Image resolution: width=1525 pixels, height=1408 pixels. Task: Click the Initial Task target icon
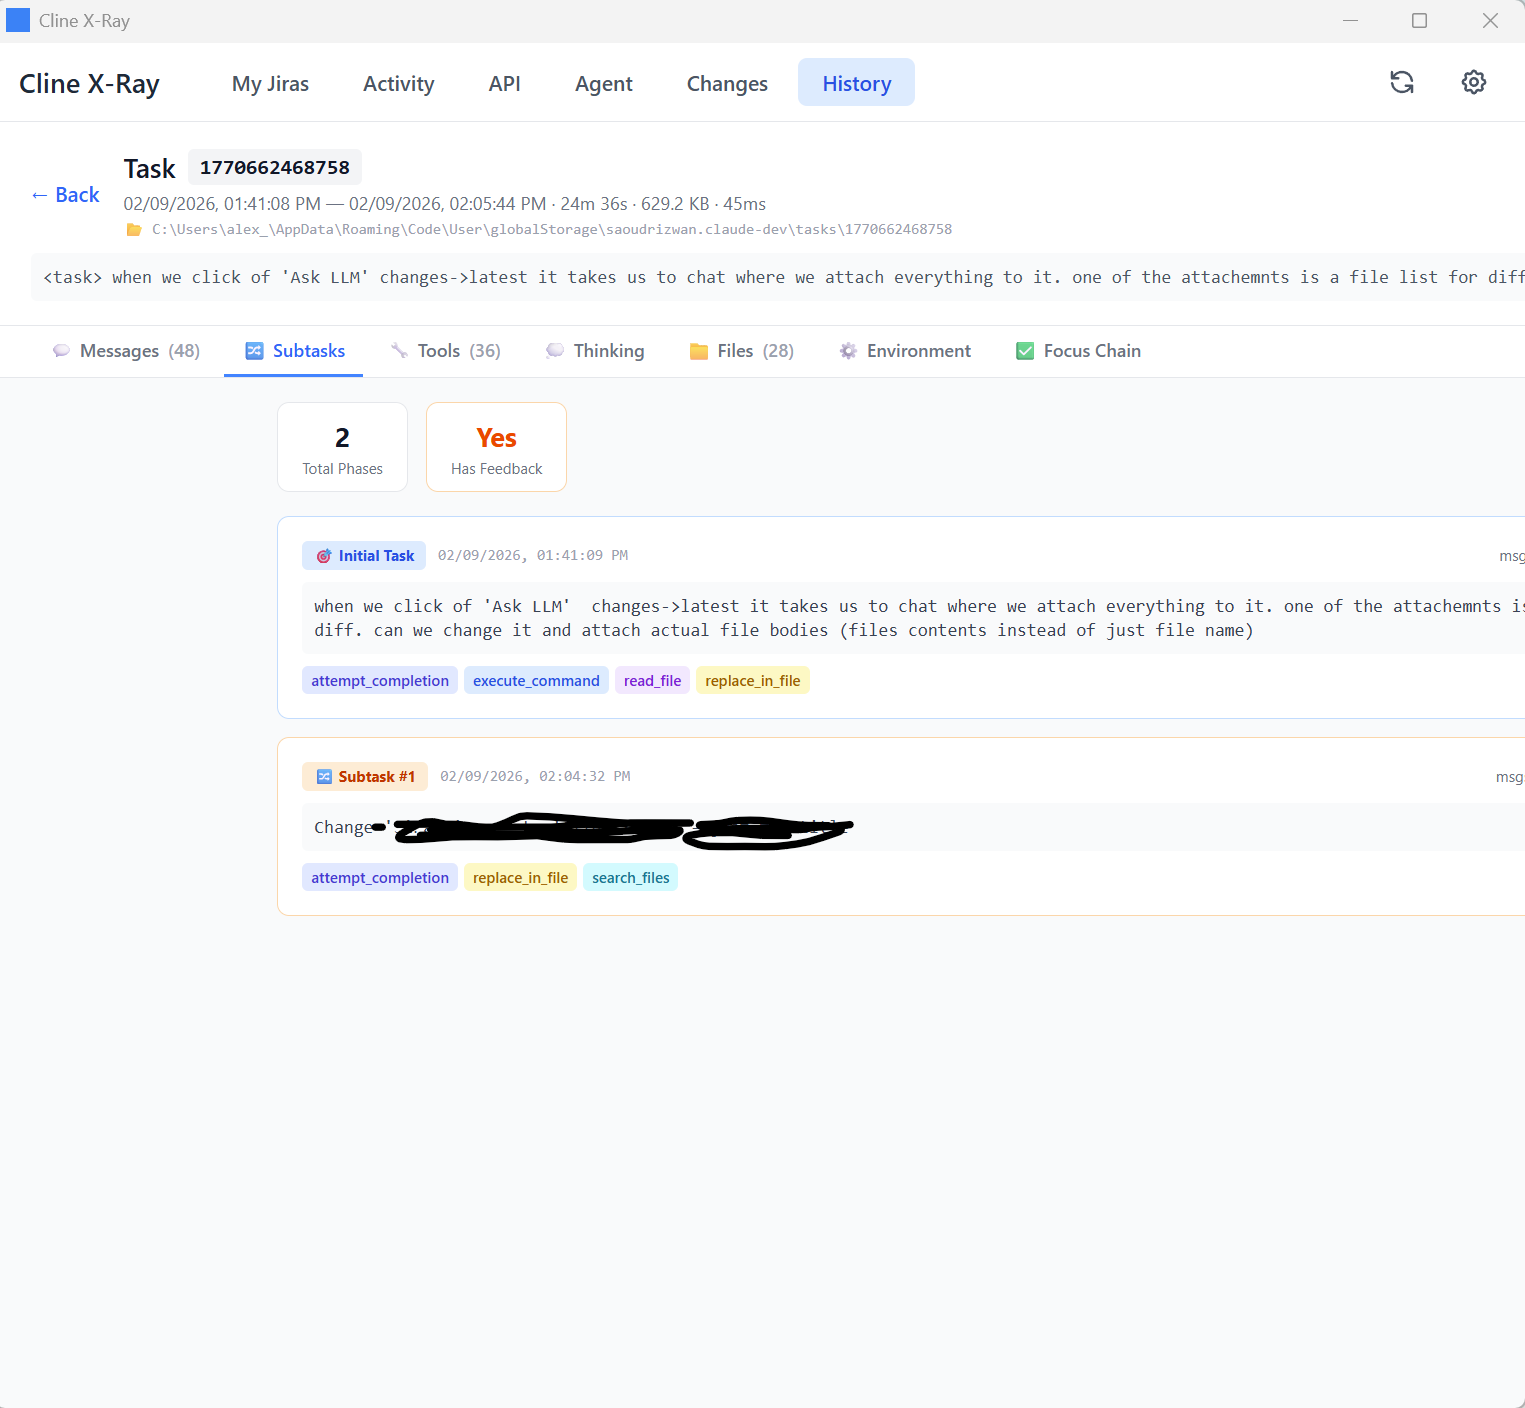pos(324,556)
